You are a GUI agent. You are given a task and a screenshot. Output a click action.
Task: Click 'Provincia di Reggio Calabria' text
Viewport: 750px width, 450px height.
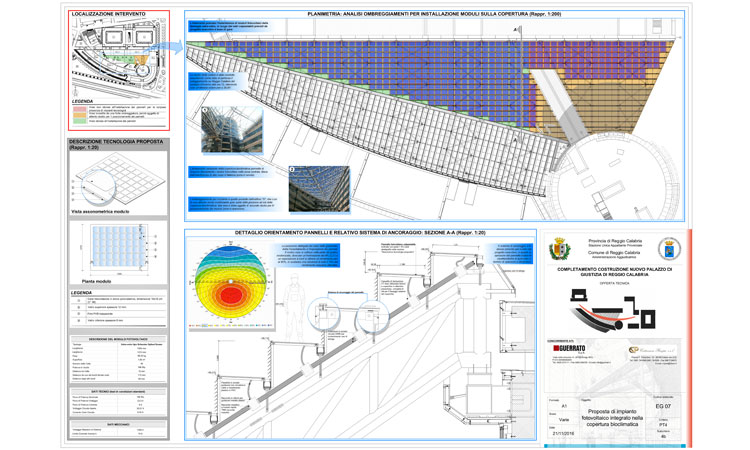[615, 241]
